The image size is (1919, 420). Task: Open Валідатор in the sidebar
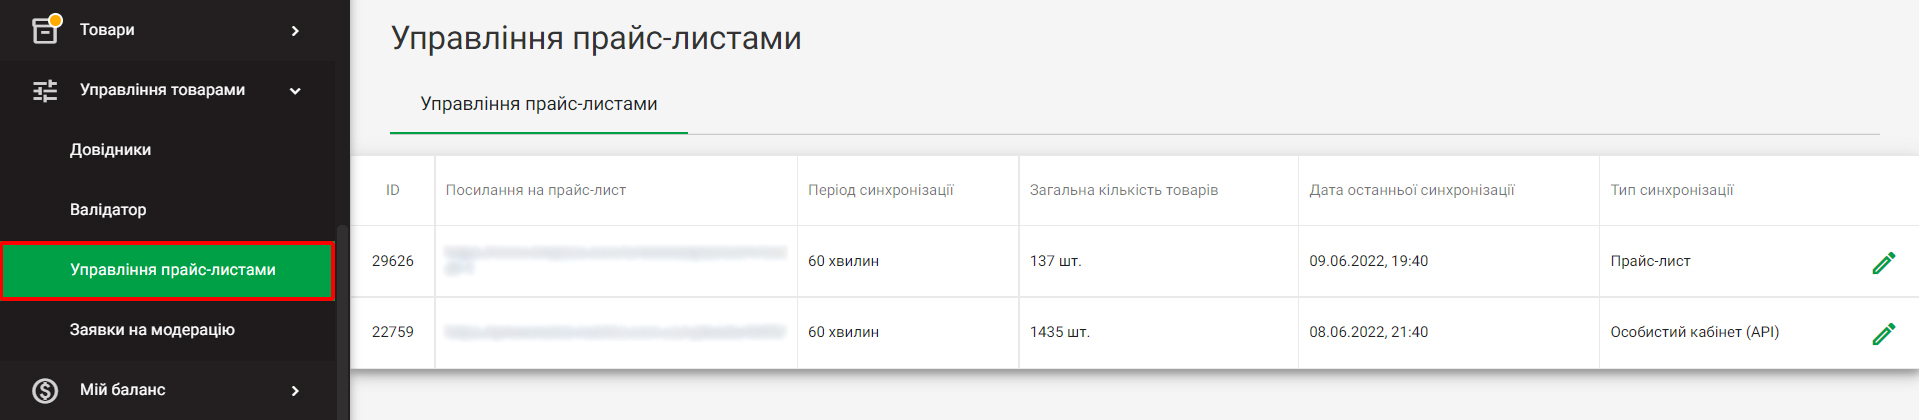[108, 210]
